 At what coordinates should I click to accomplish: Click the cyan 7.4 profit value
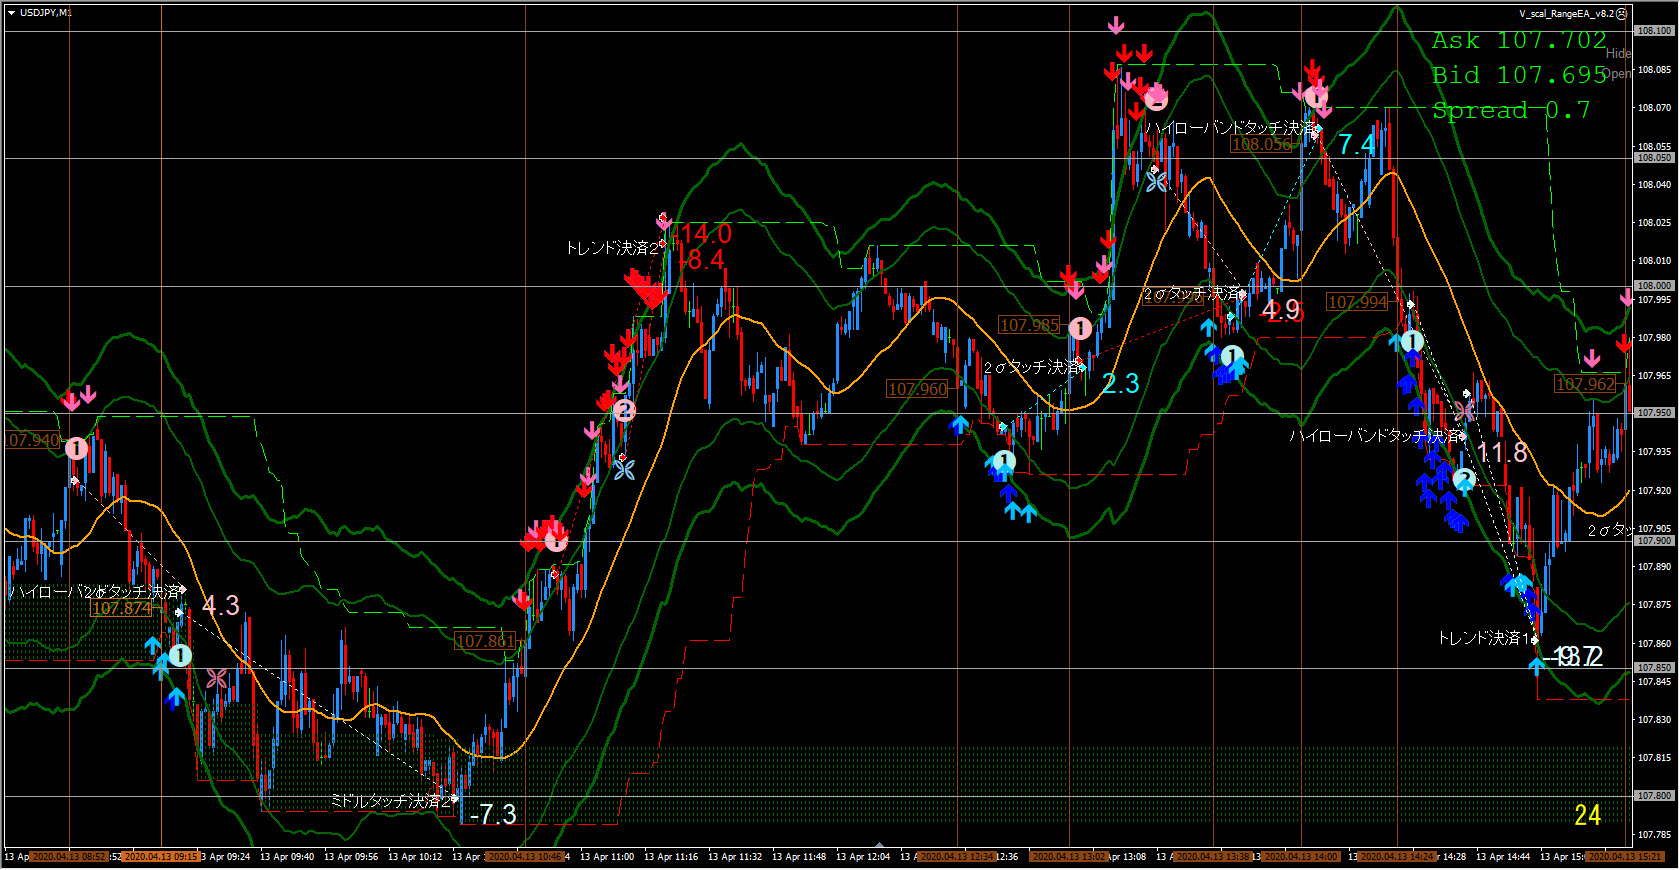coord(1357,144)
